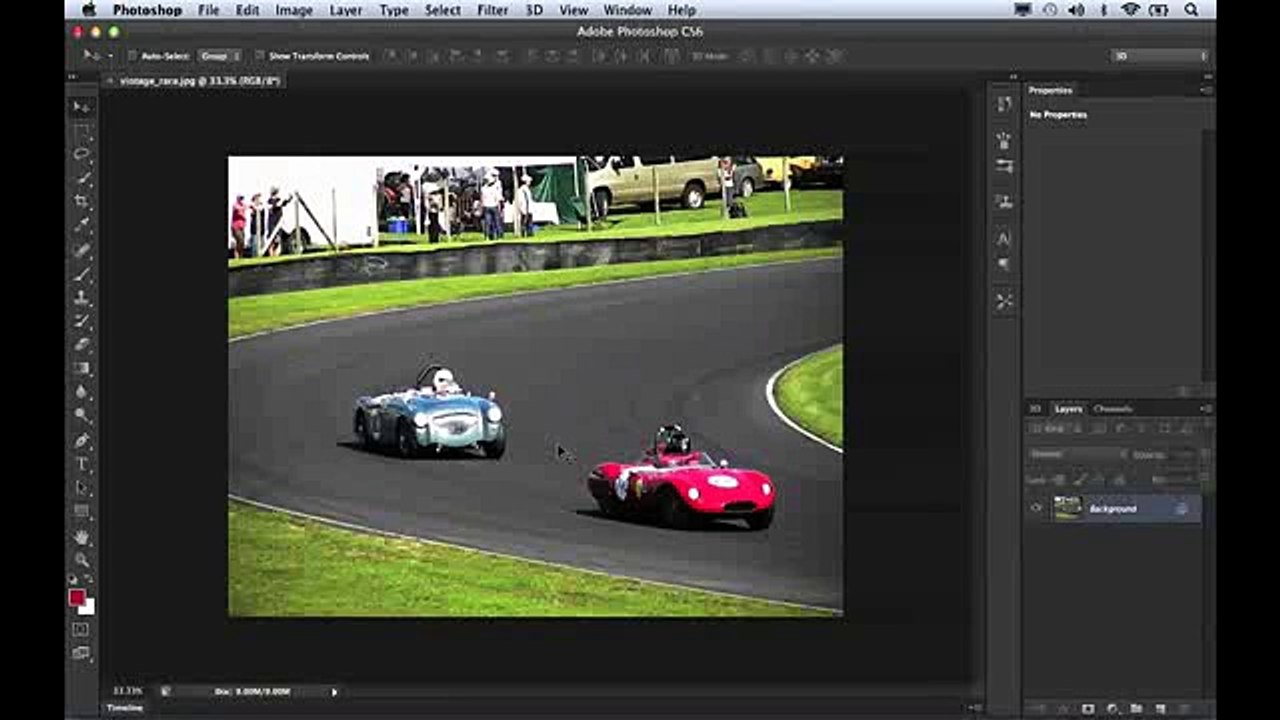Click the Properties panel tab
Image resolution: width=1280 pixels, height=720 pixels.
tap(1050, 90)
